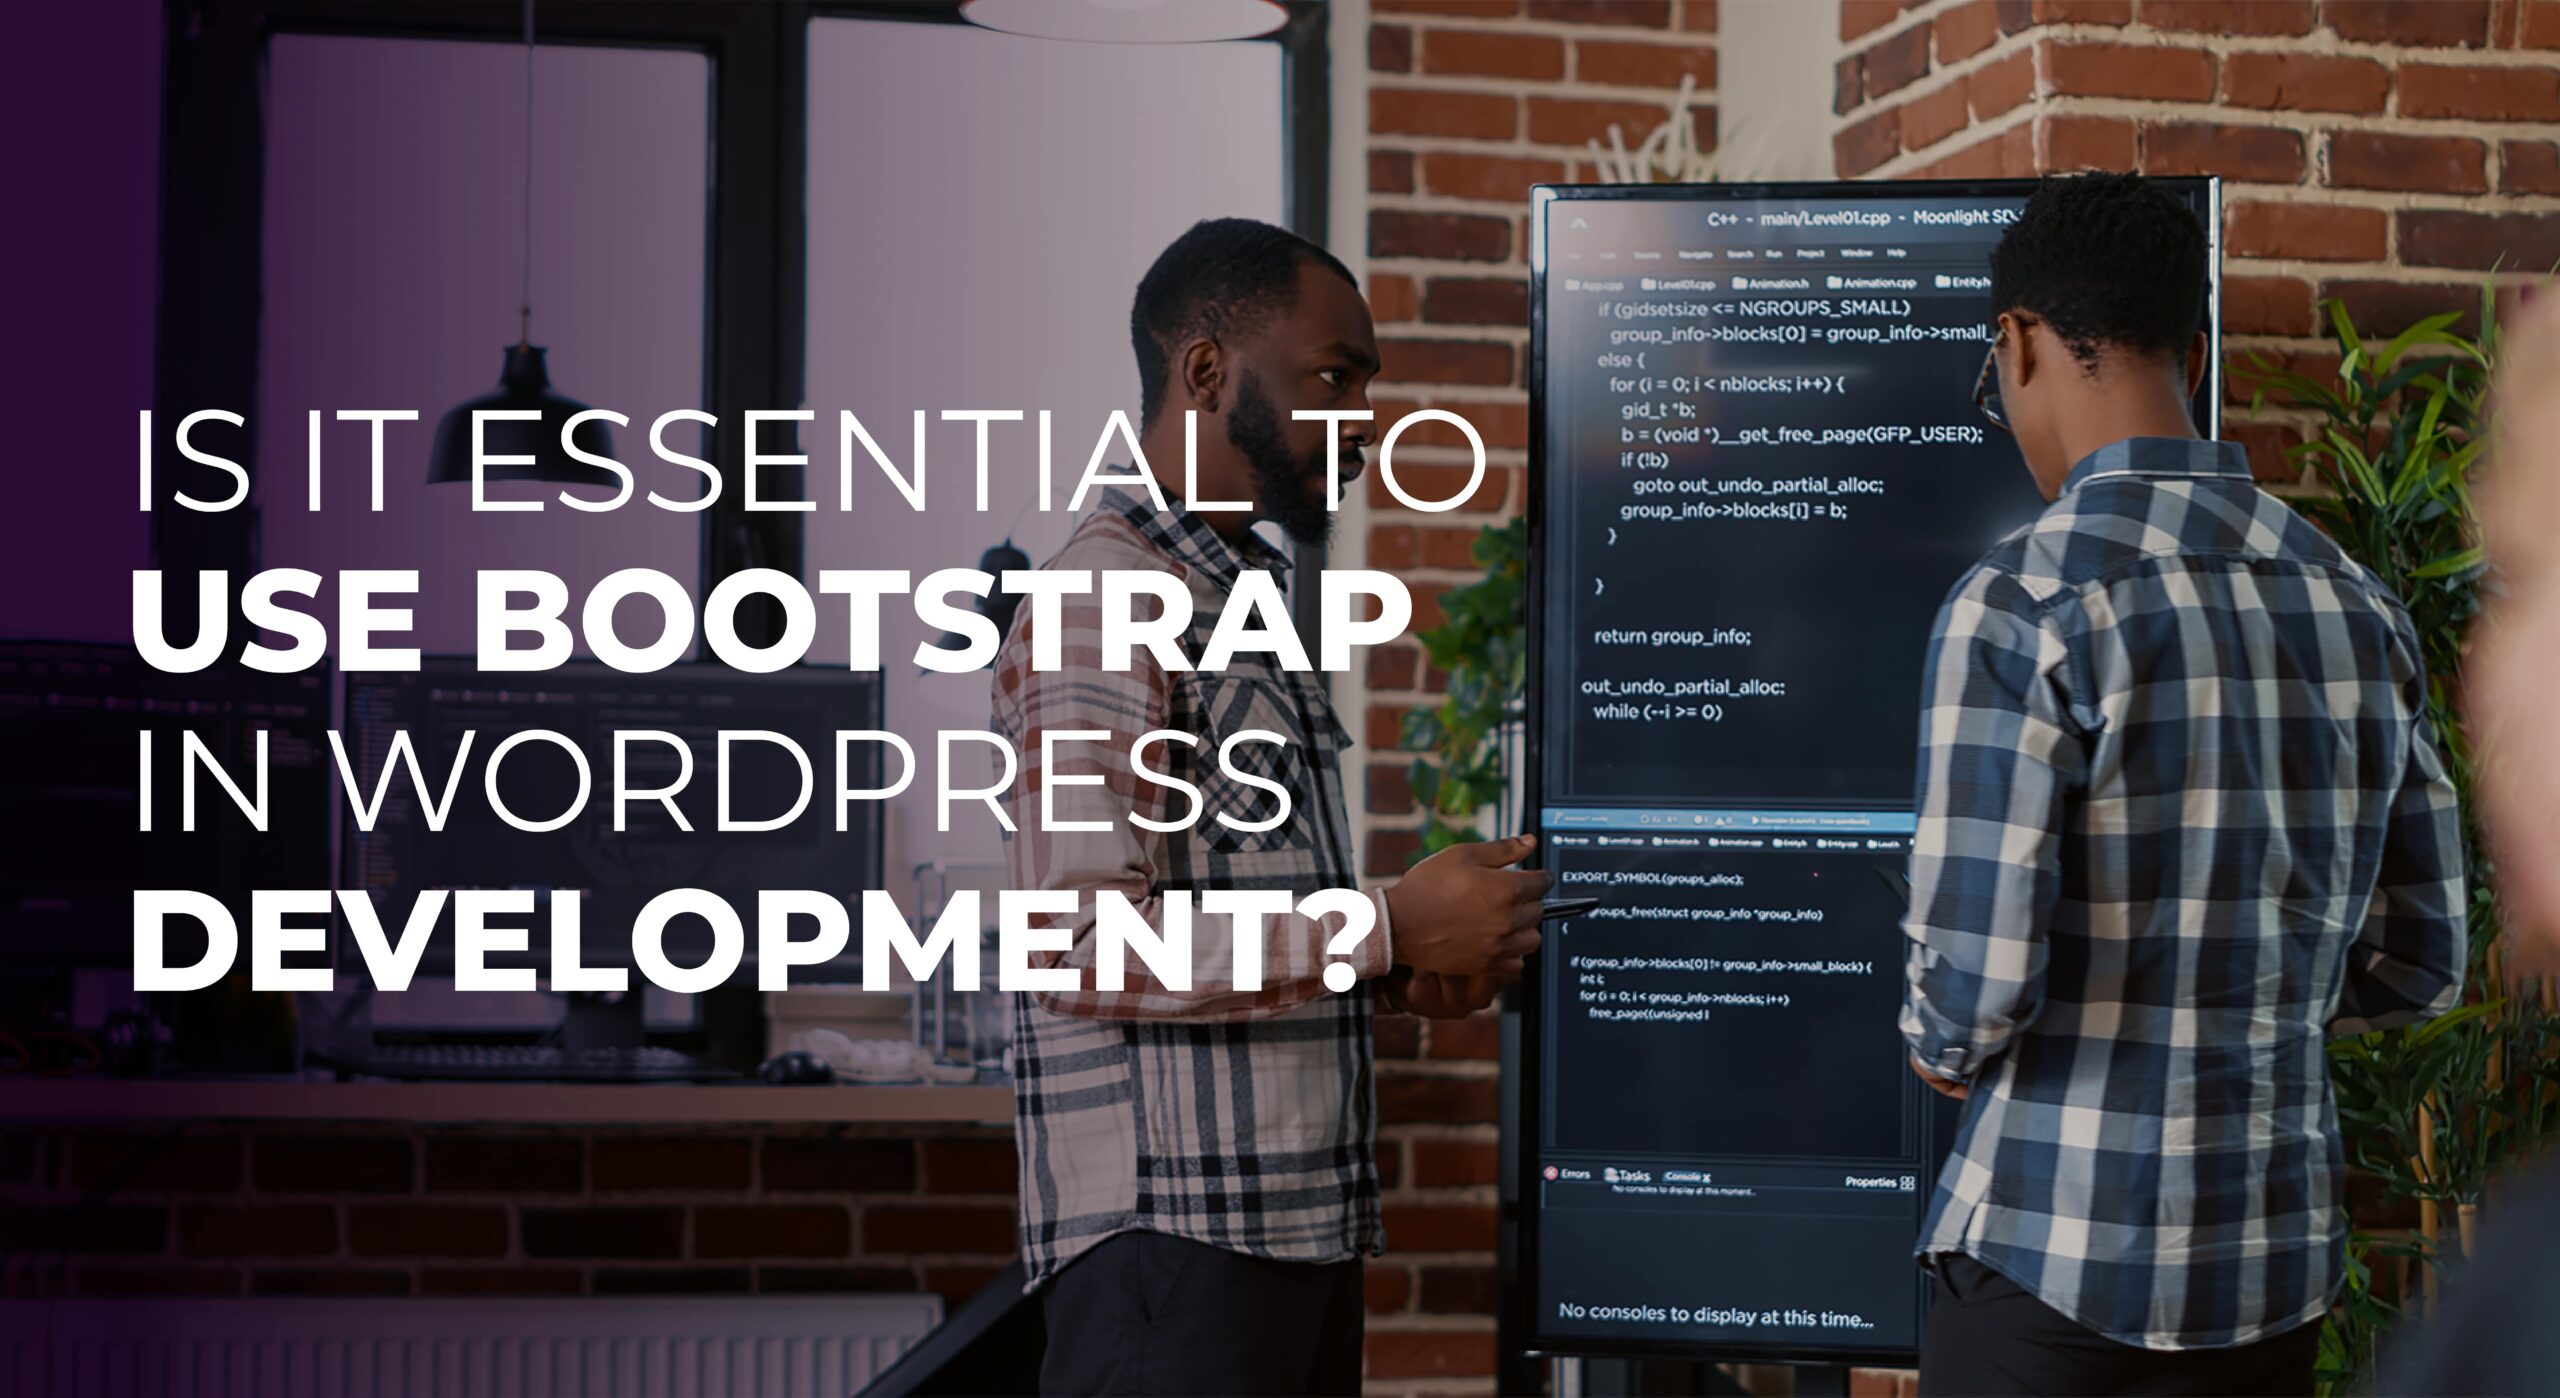
Task: Click the 'int i;' line in lower editor
Action: coord(1591,980)
